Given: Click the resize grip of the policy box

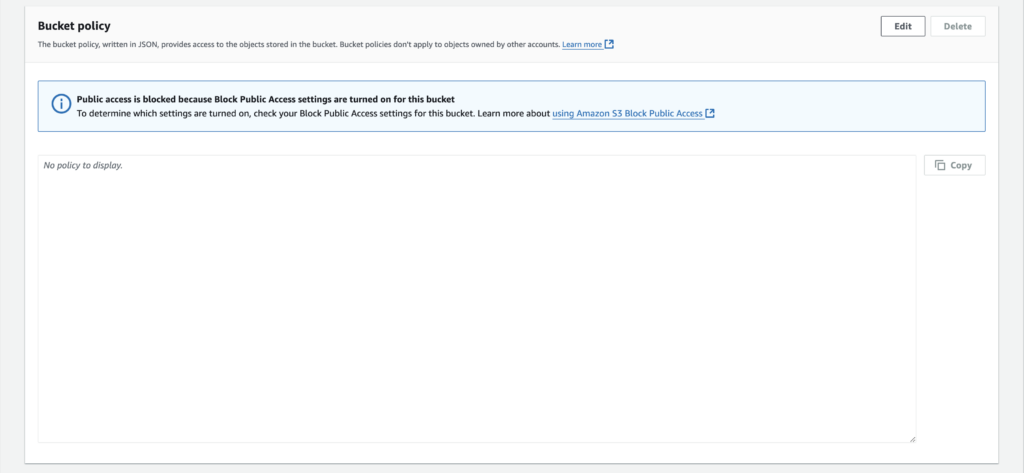Looking at the screenshot, I should tap(911, 438).
